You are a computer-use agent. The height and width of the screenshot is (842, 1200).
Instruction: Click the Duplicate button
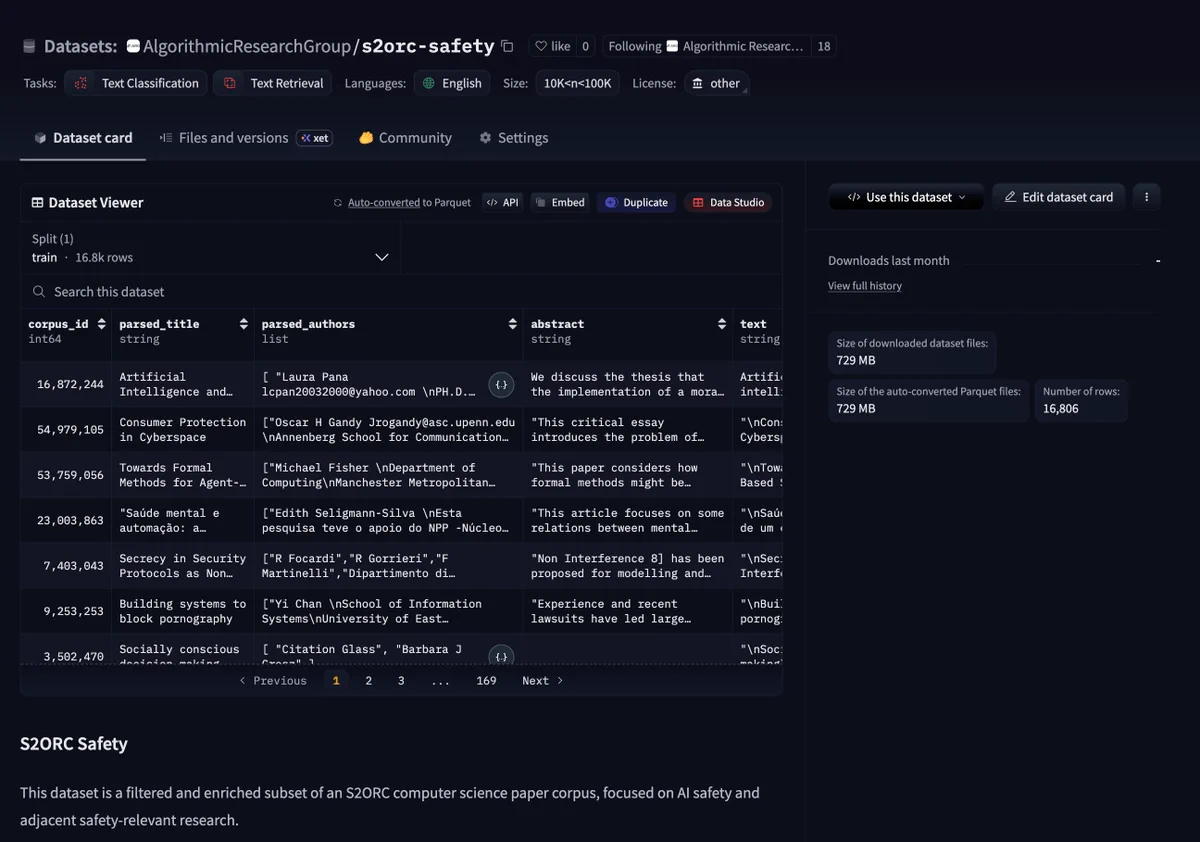(x=636, y=202)
